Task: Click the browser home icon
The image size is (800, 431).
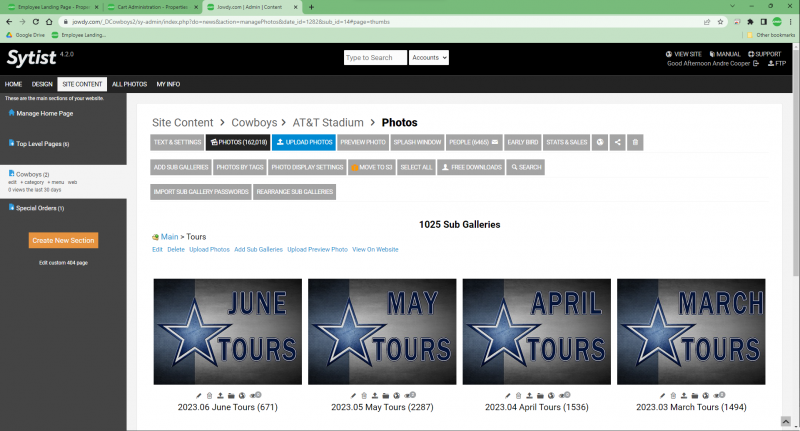Action: point(49,22)
